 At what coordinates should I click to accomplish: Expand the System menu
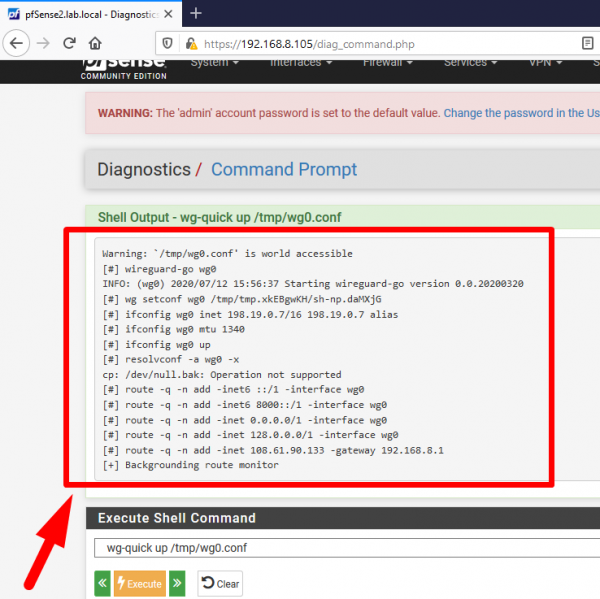coord(214,63)
